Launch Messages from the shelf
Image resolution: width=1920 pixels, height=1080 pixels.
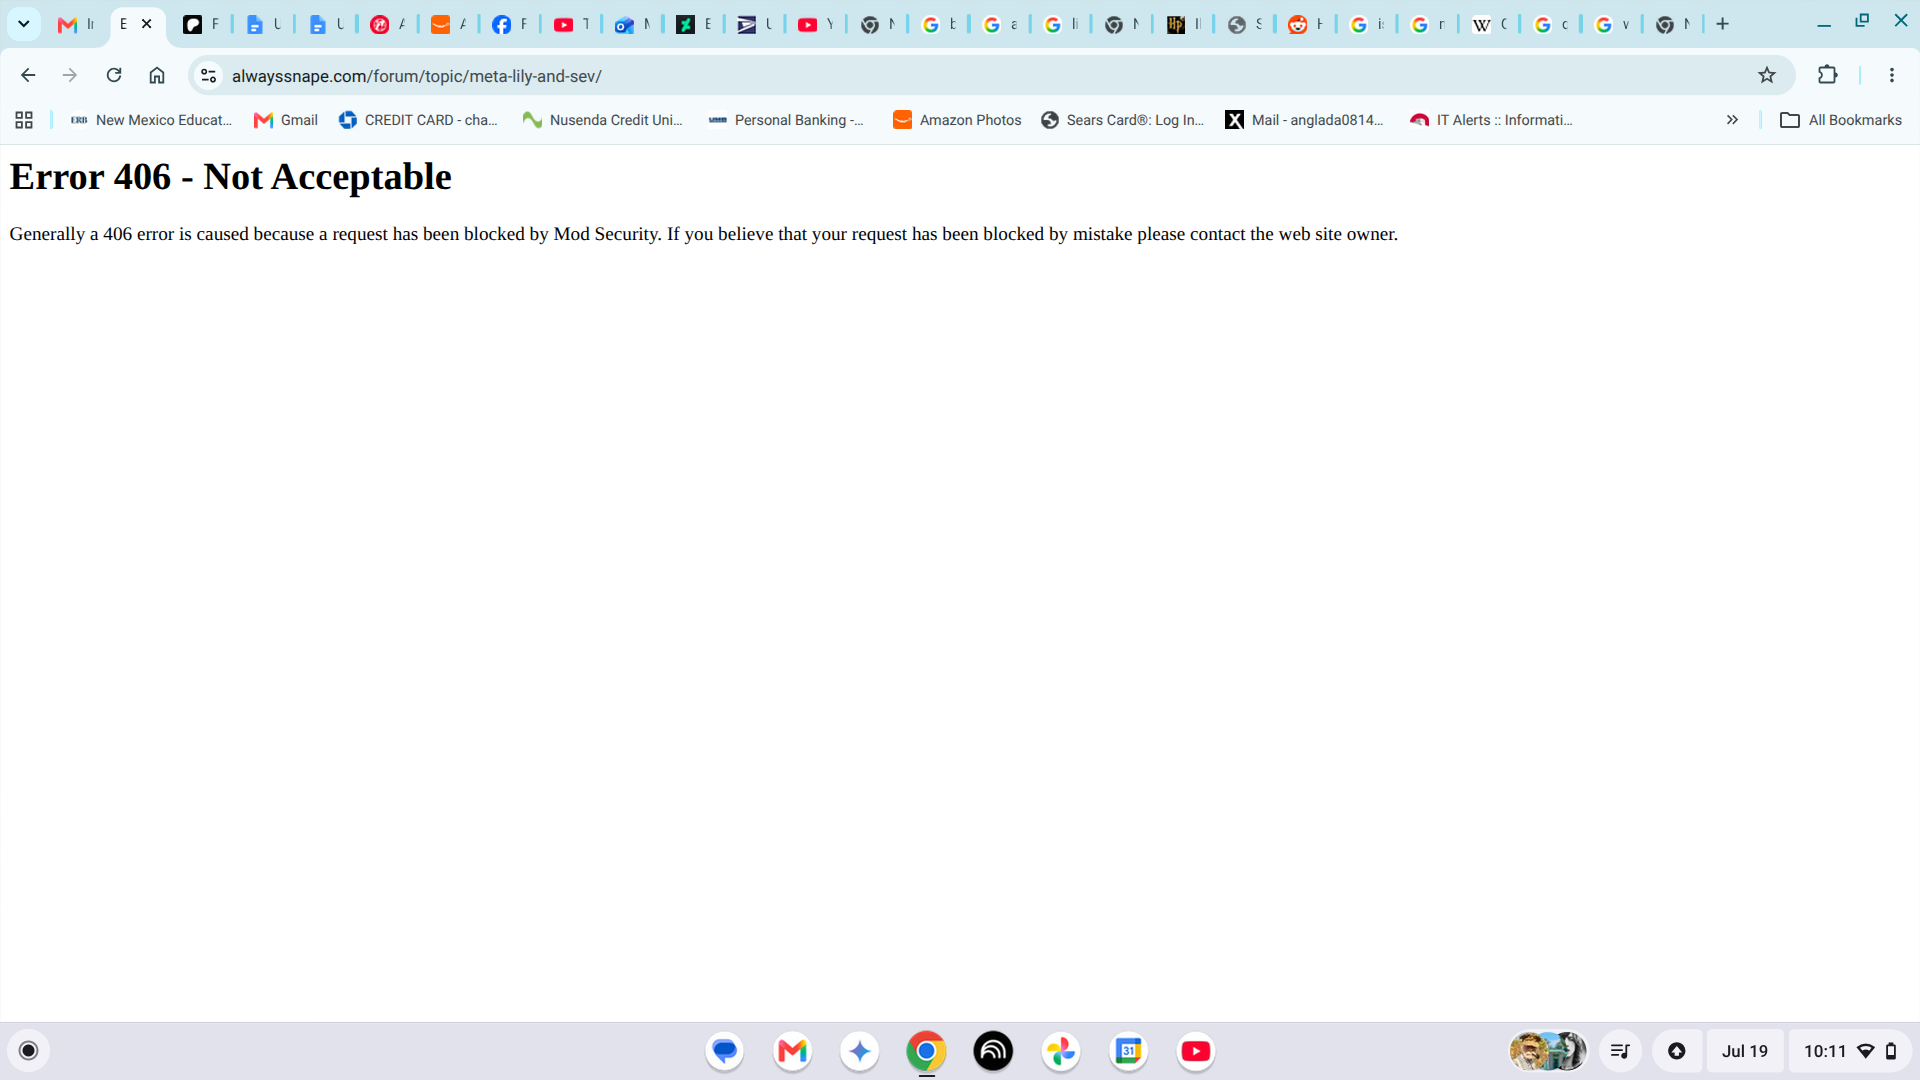click(x=725, y=1051)
